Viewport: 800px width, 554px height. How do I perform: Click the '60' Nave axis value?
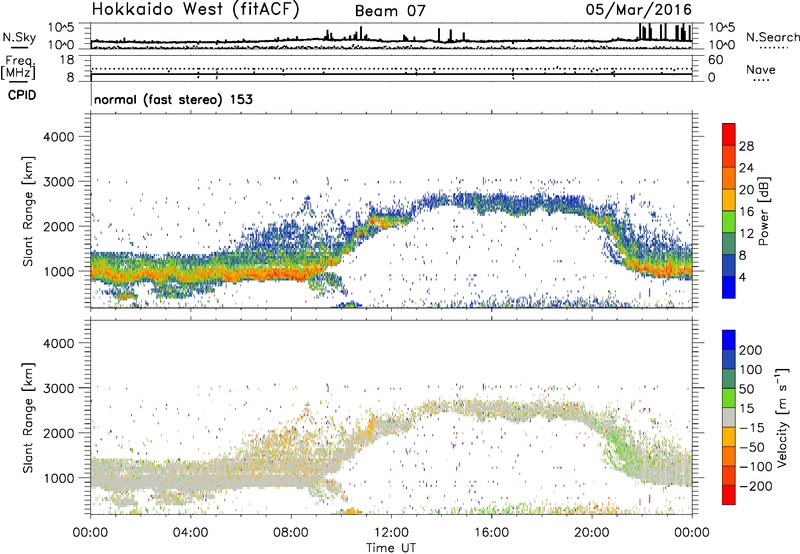715,60
